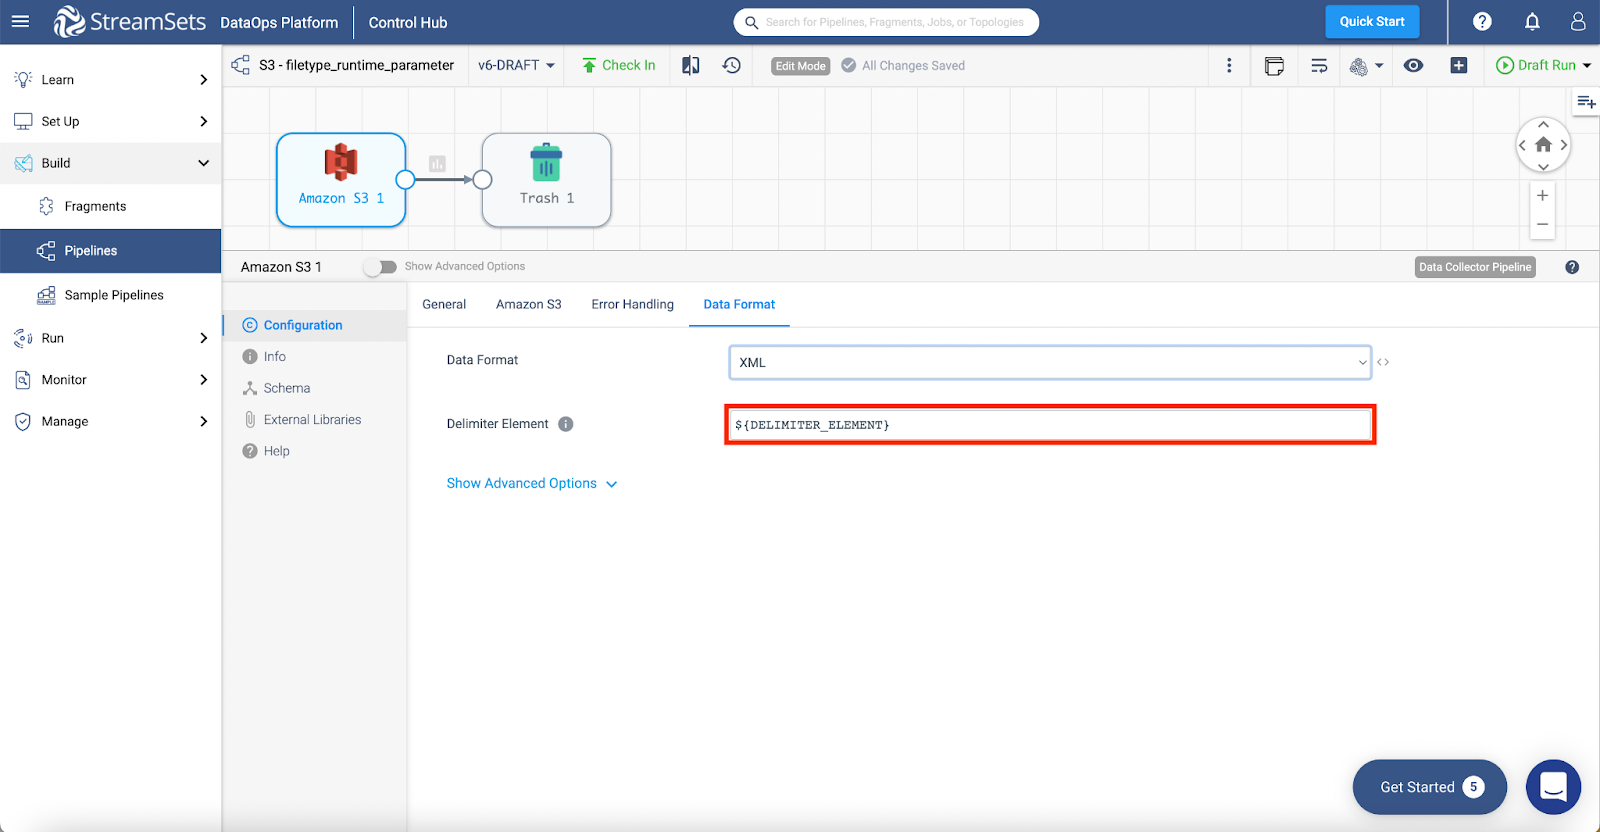
Task: Click the Quick Start button
Action: coord(1372,21)
